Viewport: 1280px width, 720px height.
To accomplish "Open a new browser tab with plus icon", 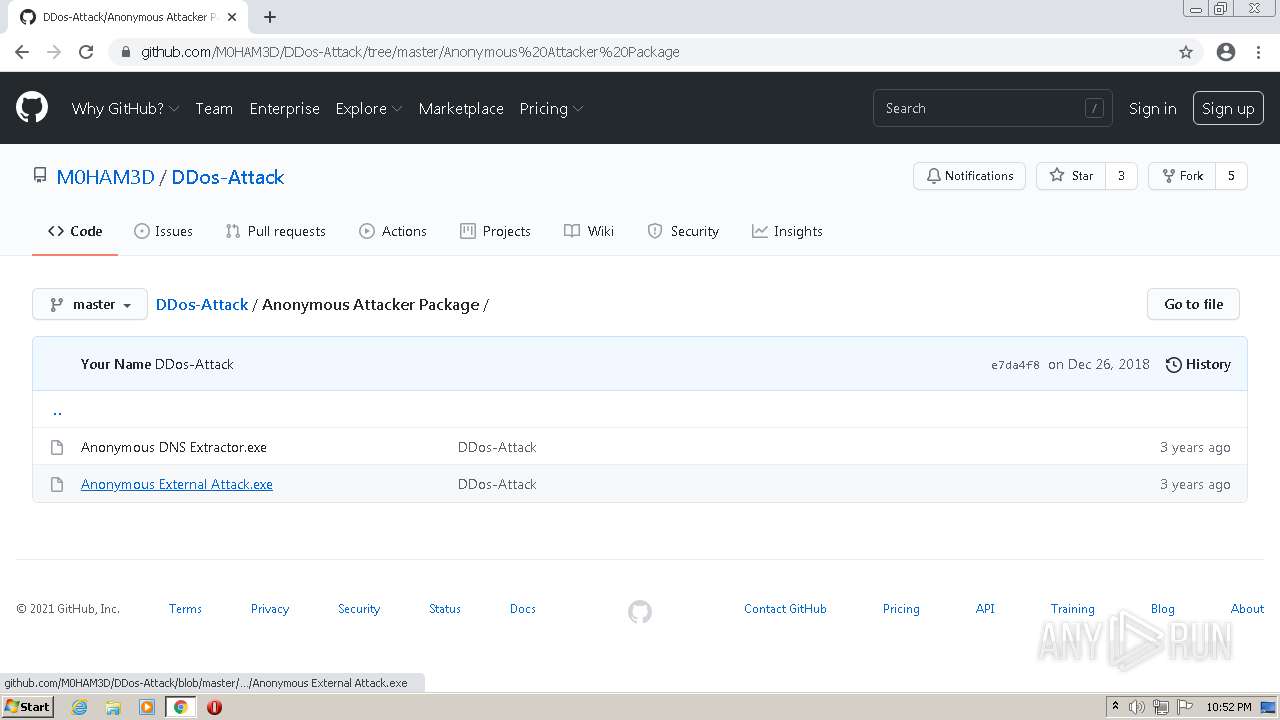I will pyautogui.click(x=270, y=17).
